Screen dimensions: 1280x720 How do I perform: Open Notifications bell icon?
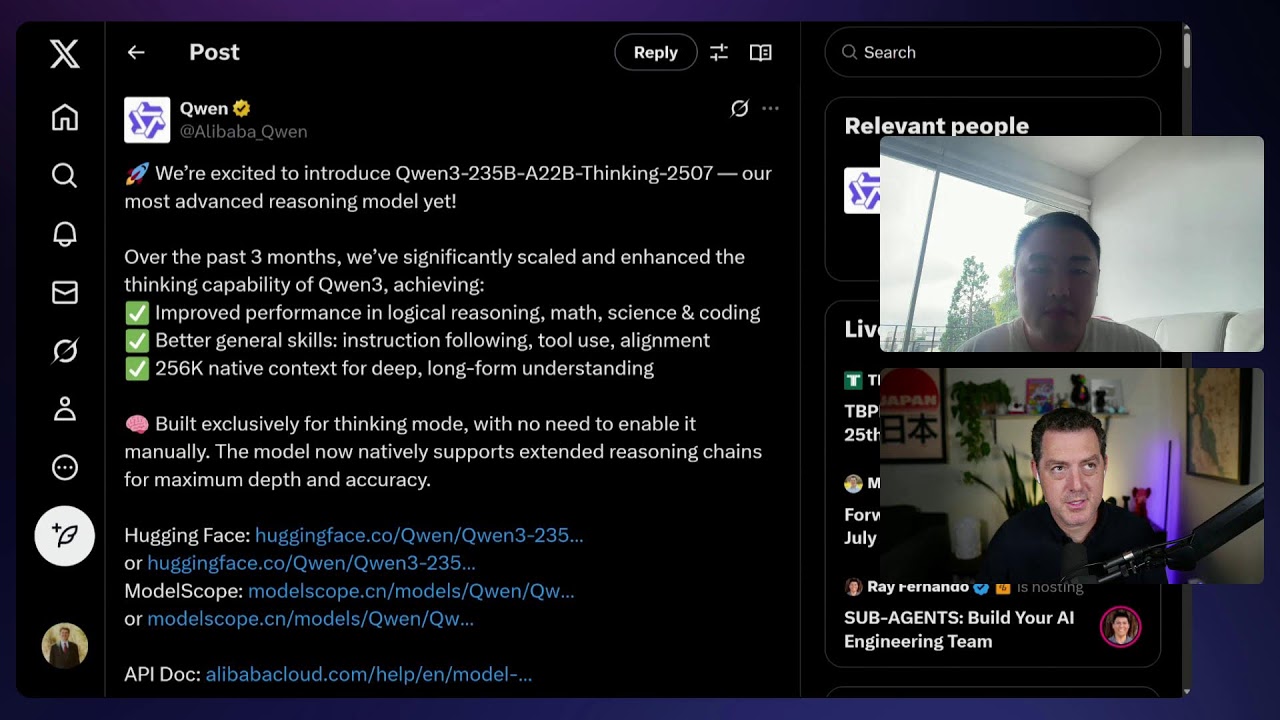[65, 234]
